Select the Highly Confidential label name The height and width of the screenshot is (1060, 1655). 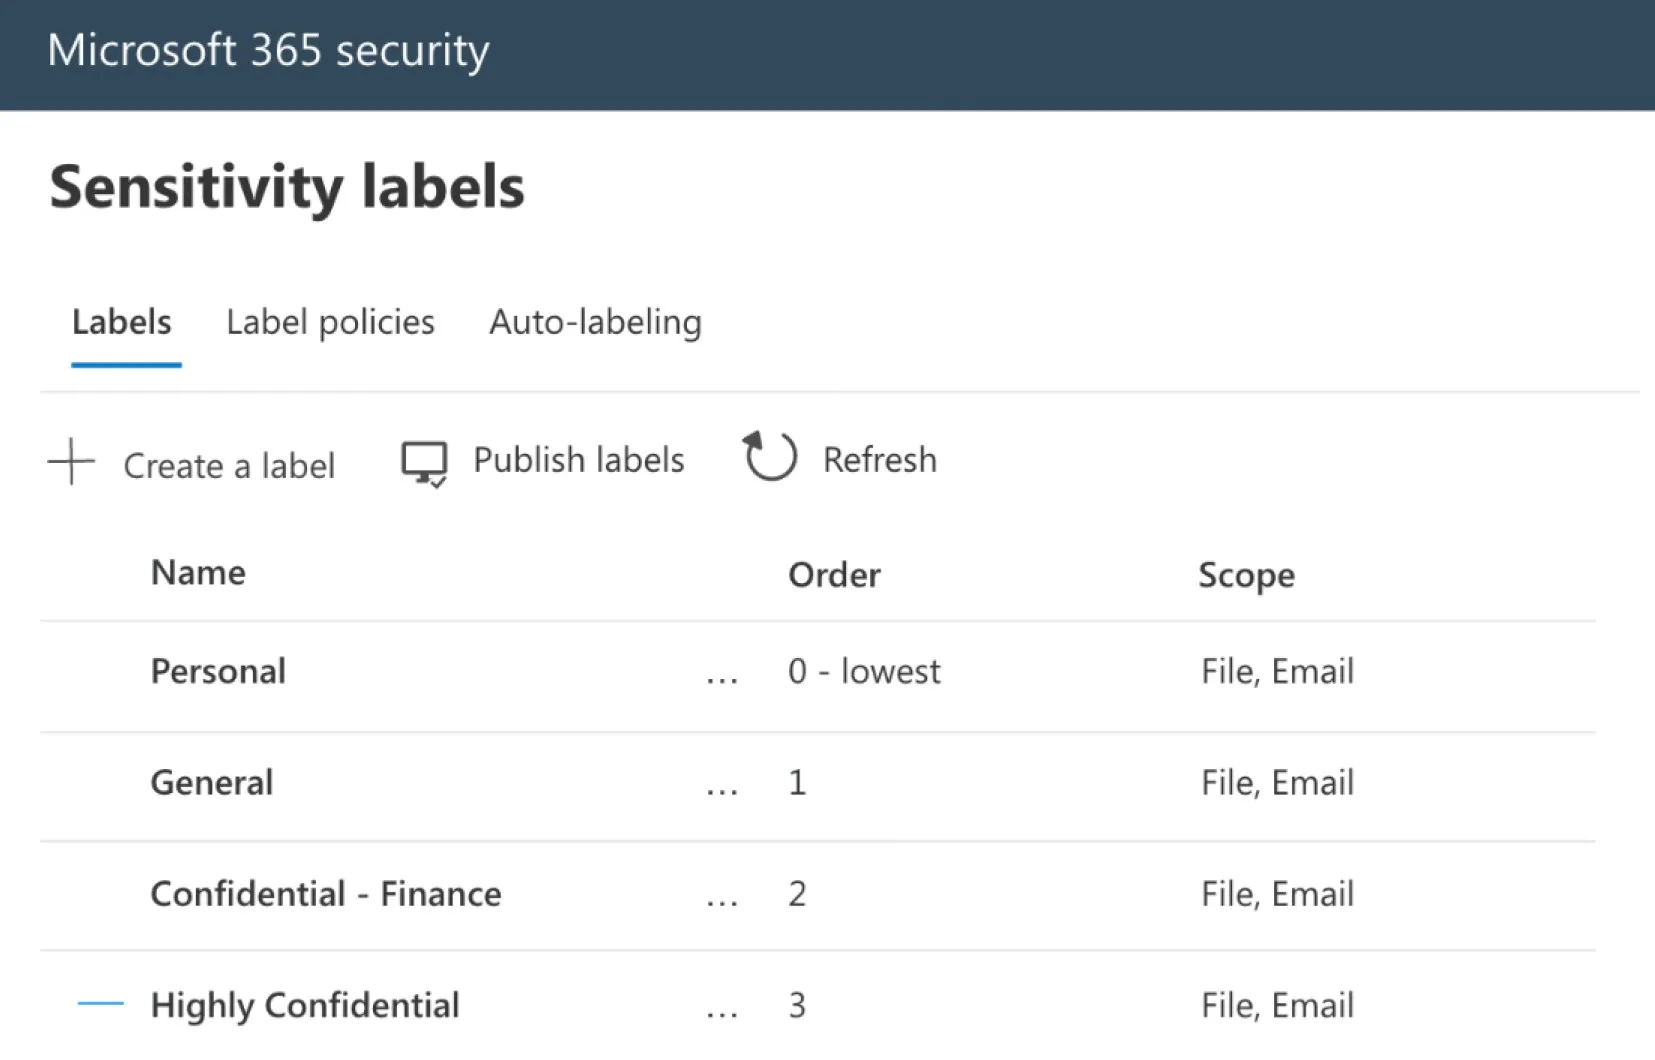click(x=305, y=1005)
